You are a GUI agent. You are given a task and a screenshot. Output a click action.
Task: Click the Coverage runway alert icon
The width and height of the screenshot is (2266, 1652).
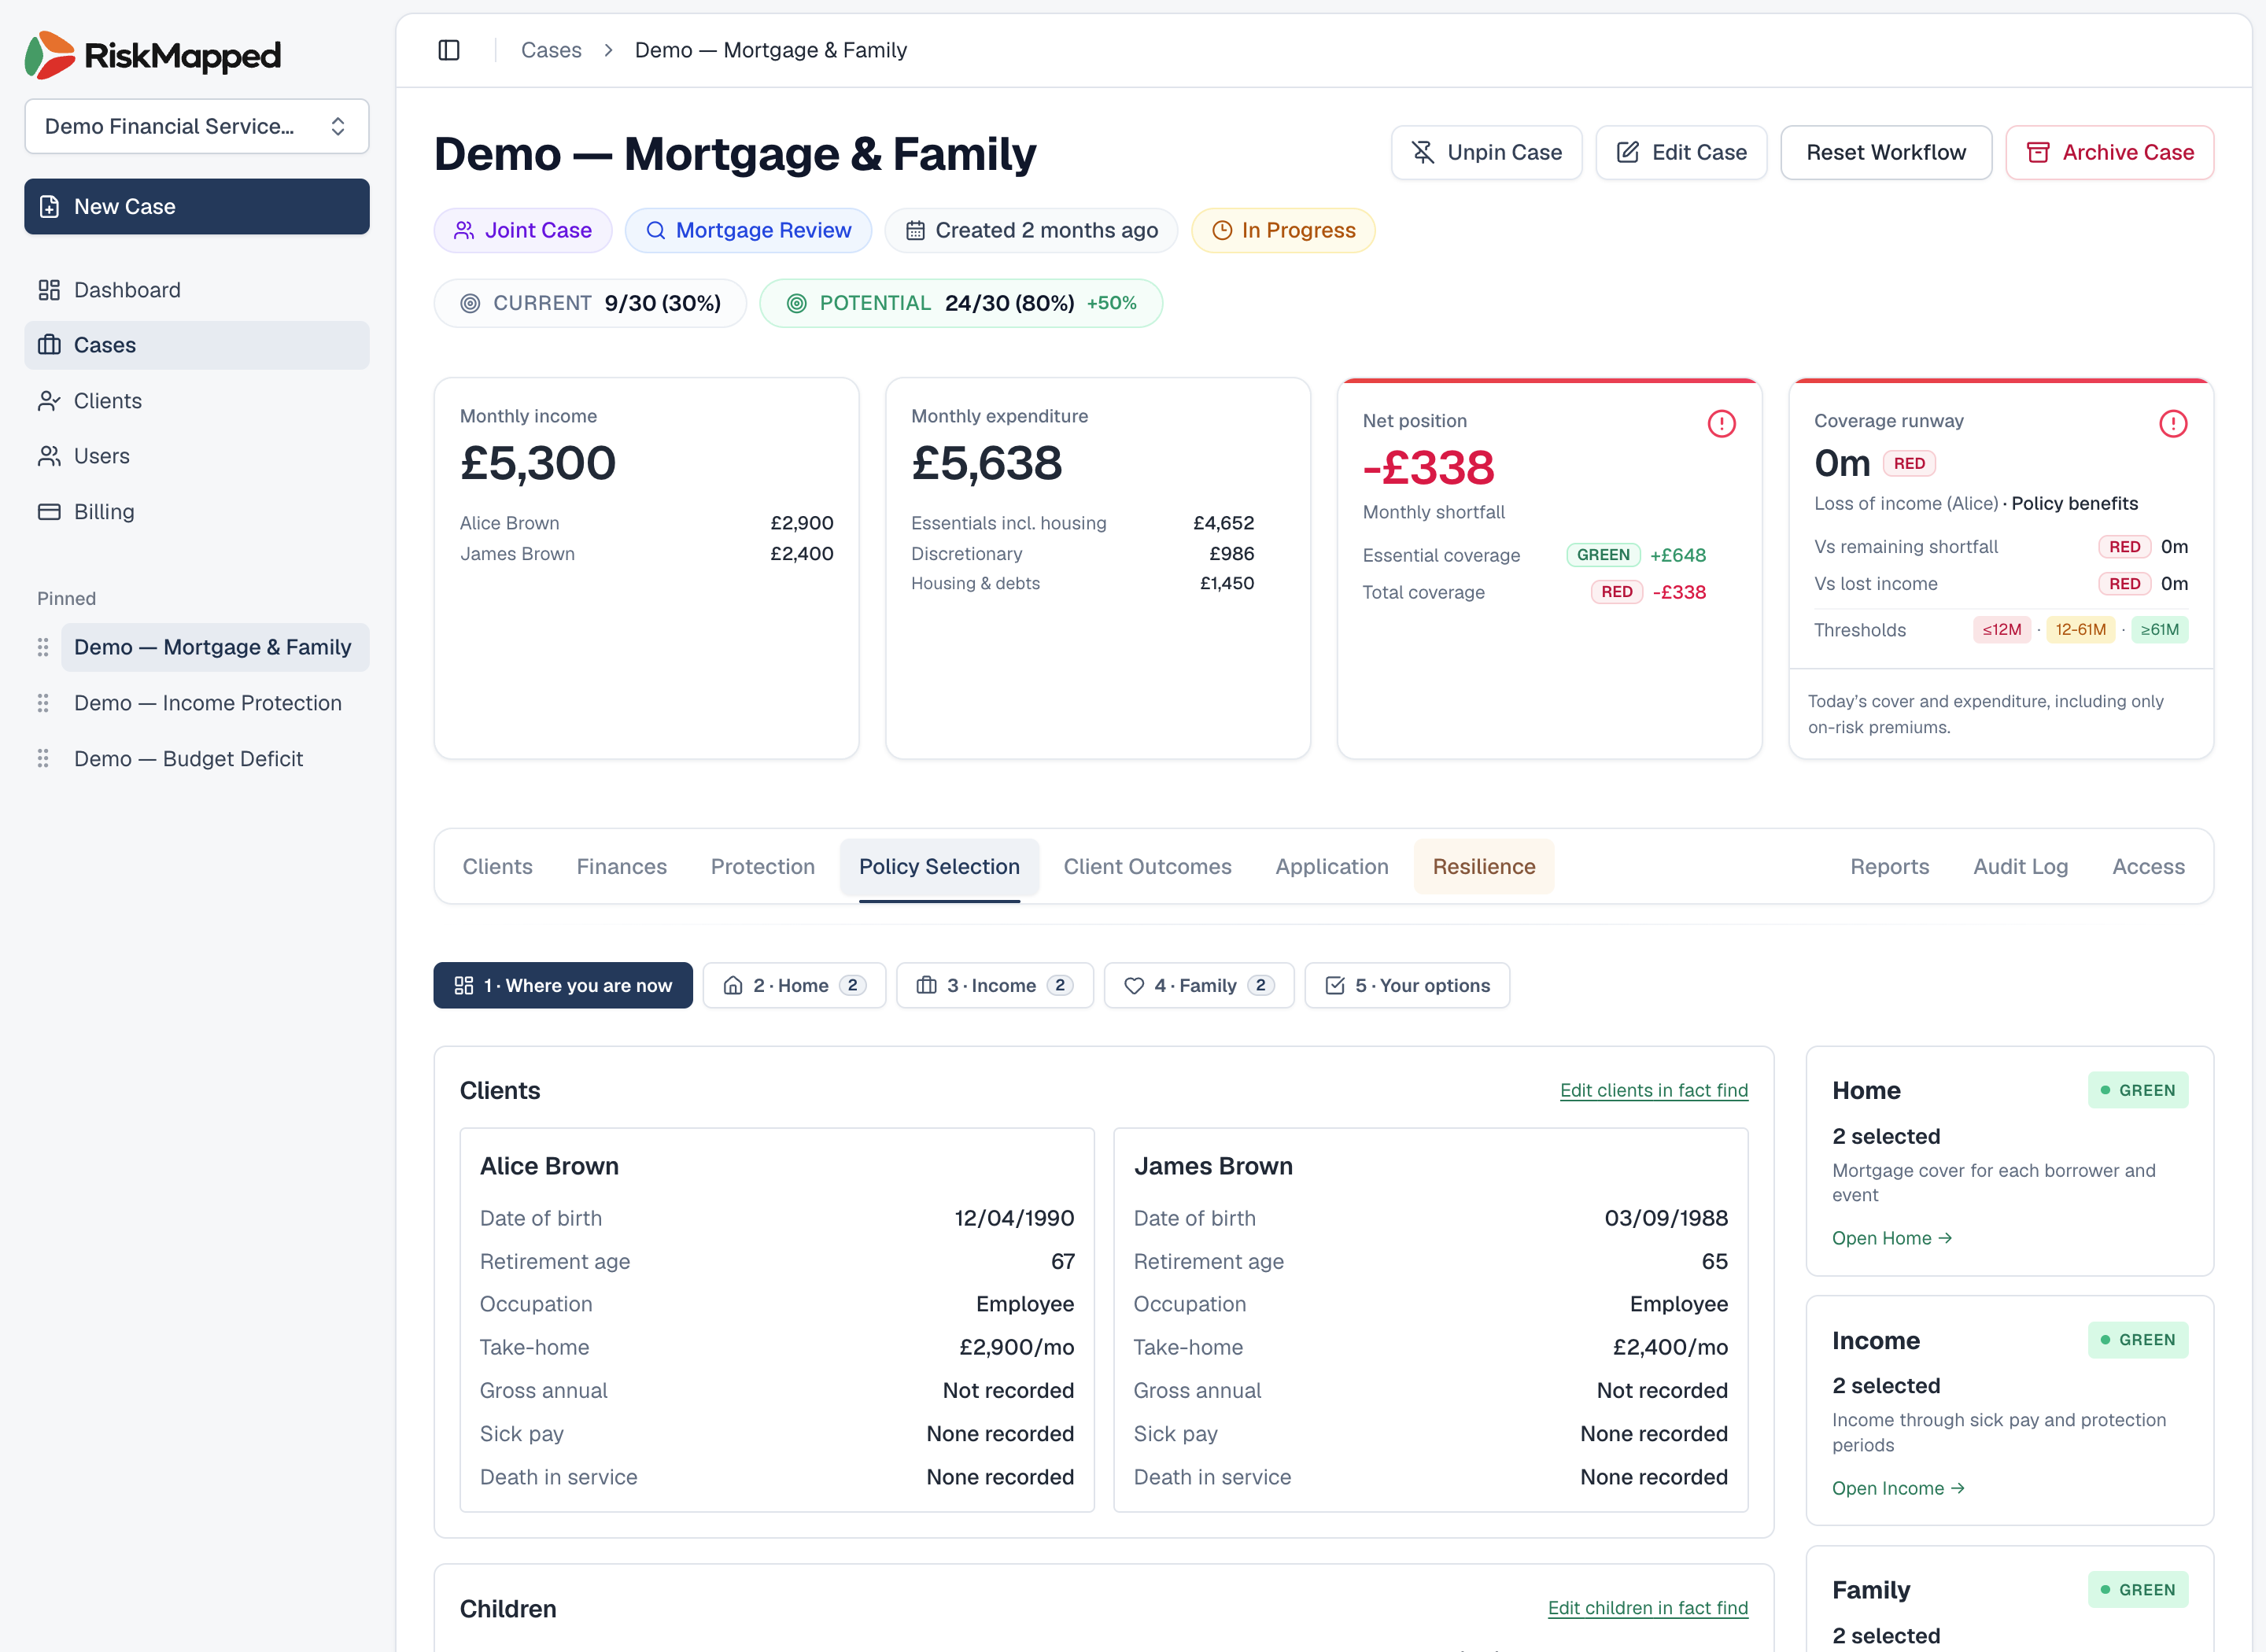2172,424
